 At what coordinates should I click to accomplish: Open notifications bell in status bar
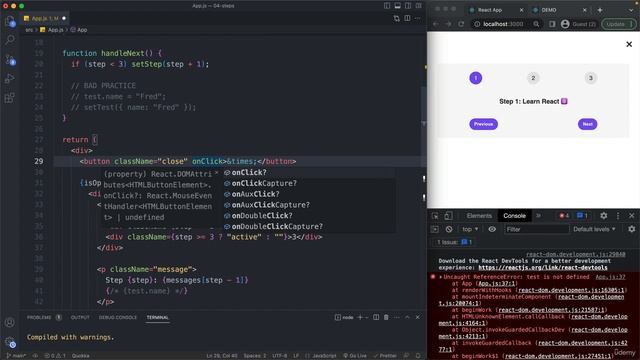point(418,356)
